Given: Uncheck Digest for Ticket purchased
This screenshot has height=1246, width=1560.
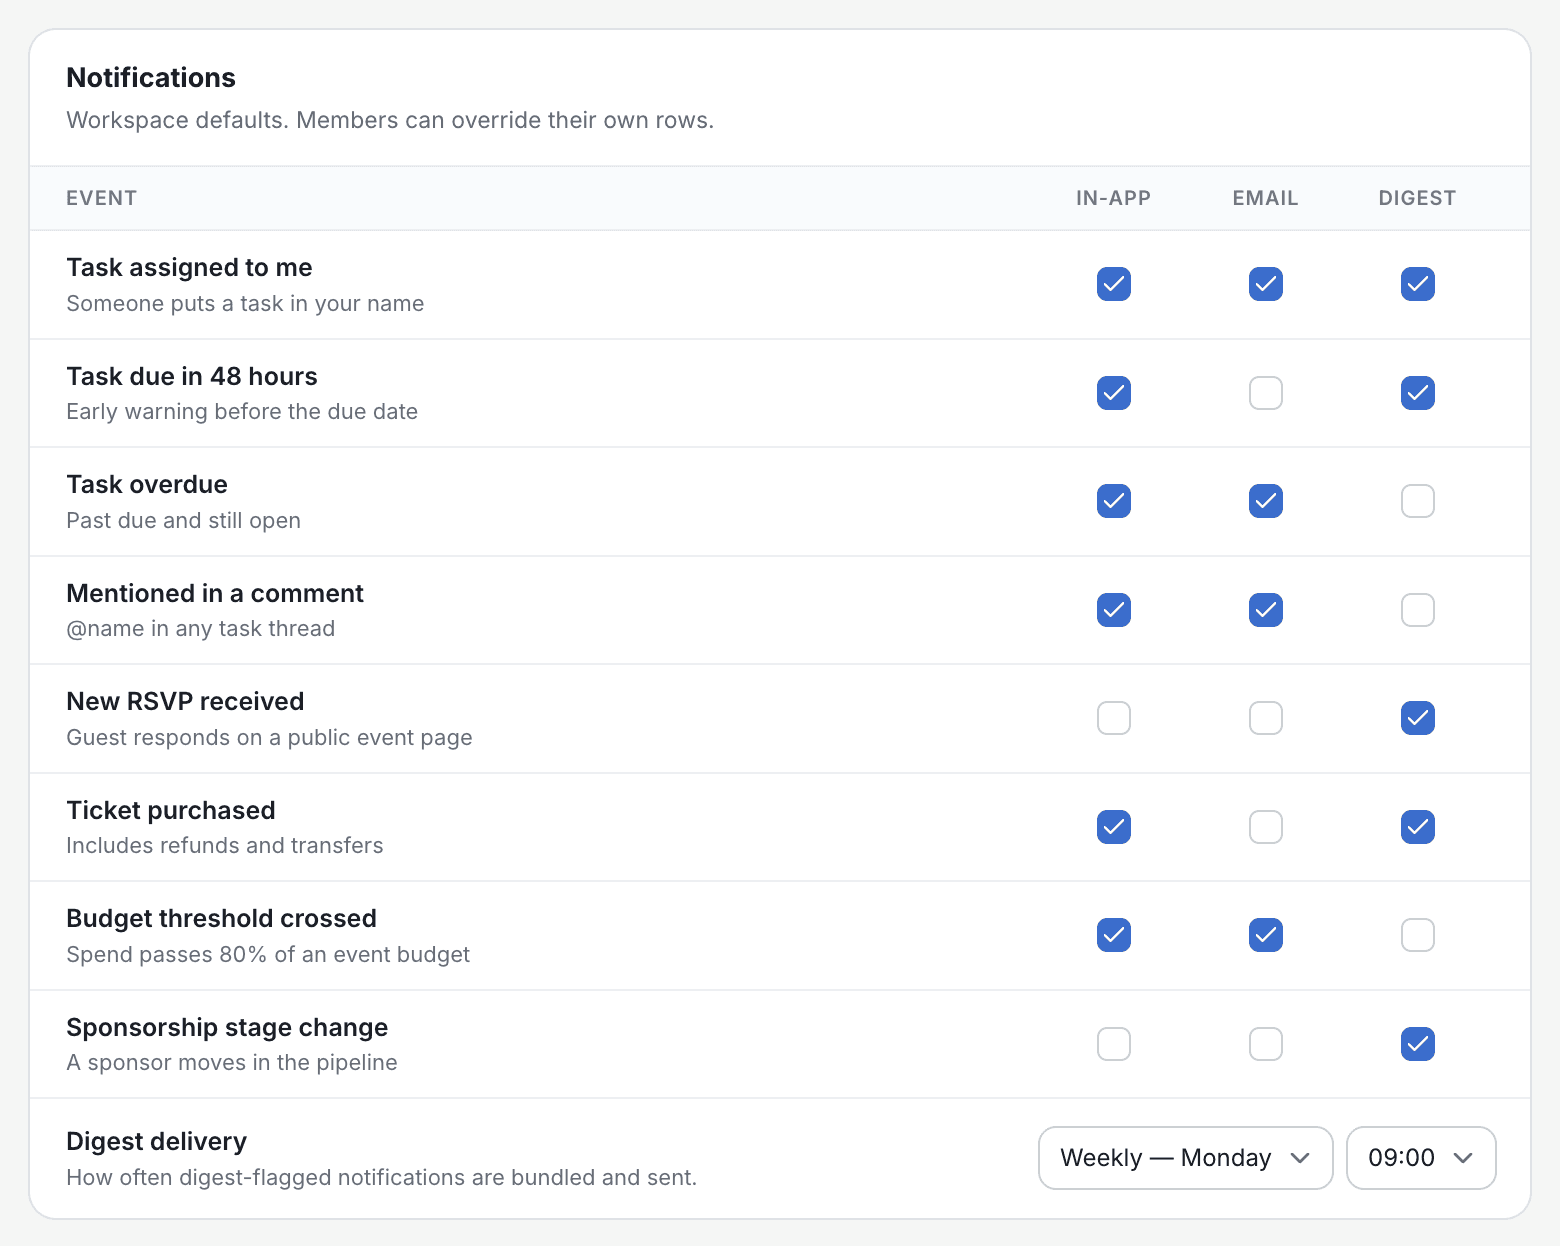Looking at the screenshot, I should (x=1418, y=827).
